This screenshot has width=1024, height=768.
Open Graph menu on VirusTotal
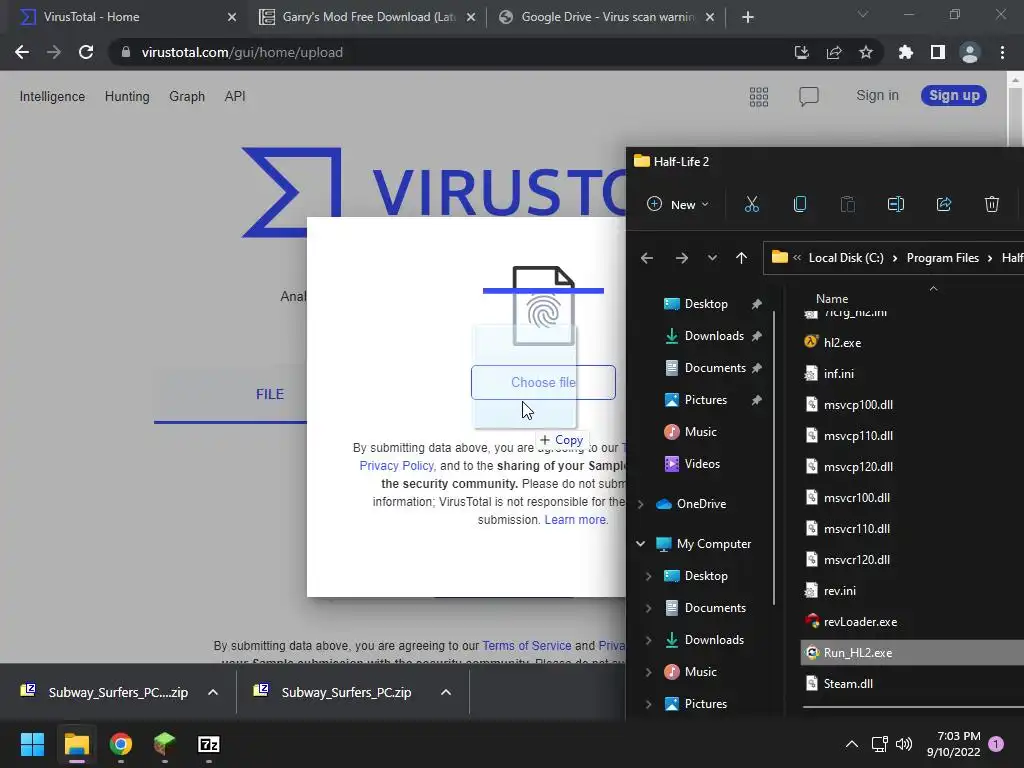[187, 97]
